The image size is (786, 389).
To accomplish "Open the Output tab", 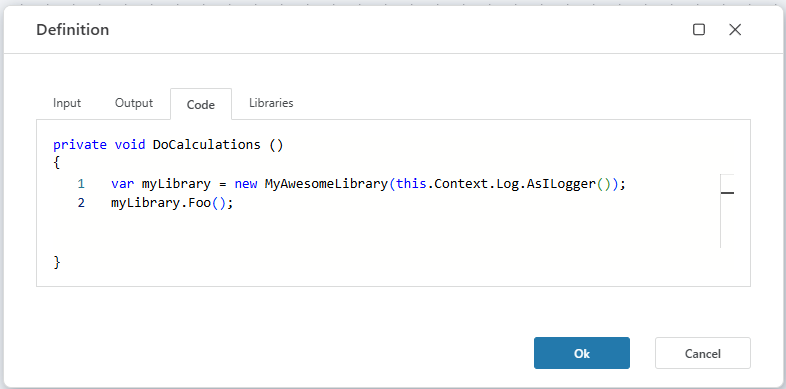I will 134,103.
